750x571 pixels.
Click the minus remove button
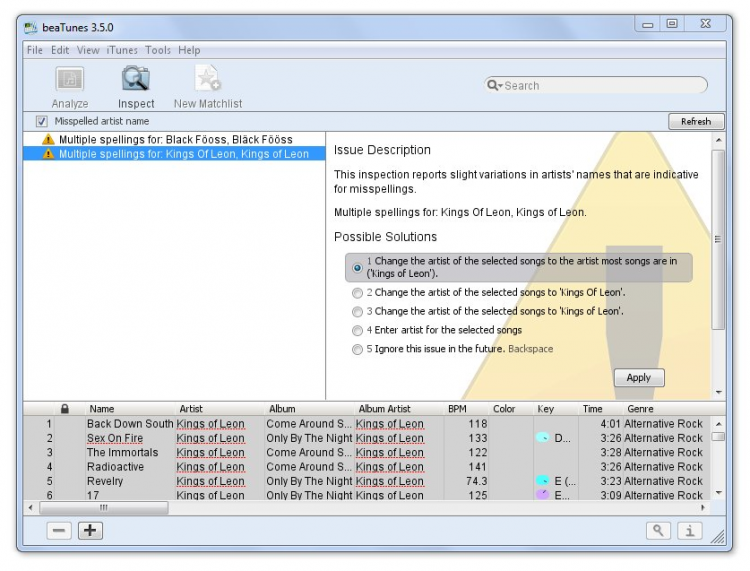coord(59,530)
